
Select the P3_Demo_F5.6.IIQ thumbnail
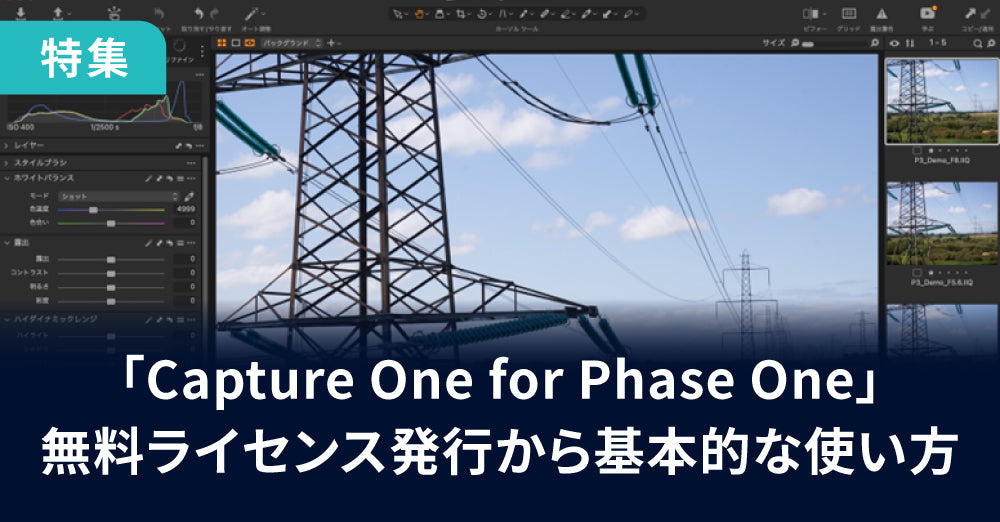point(941,223)
